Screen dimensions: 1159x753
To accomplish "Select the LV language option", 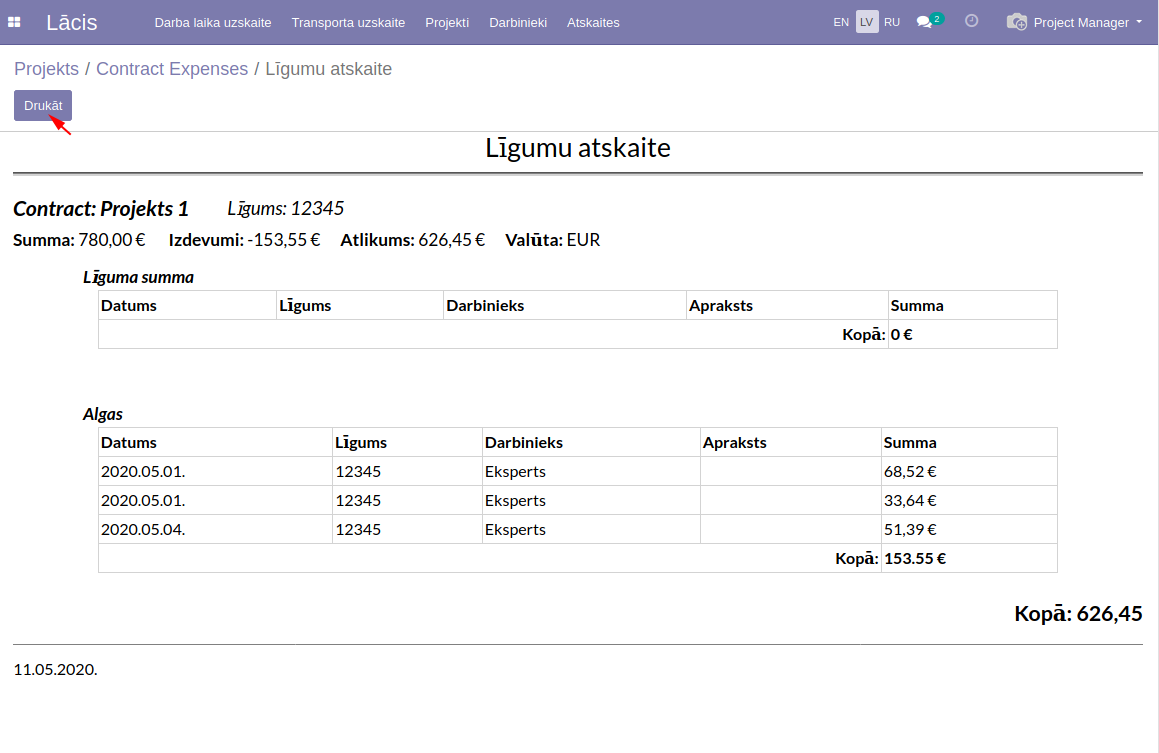I will click(x=867, y=22).
